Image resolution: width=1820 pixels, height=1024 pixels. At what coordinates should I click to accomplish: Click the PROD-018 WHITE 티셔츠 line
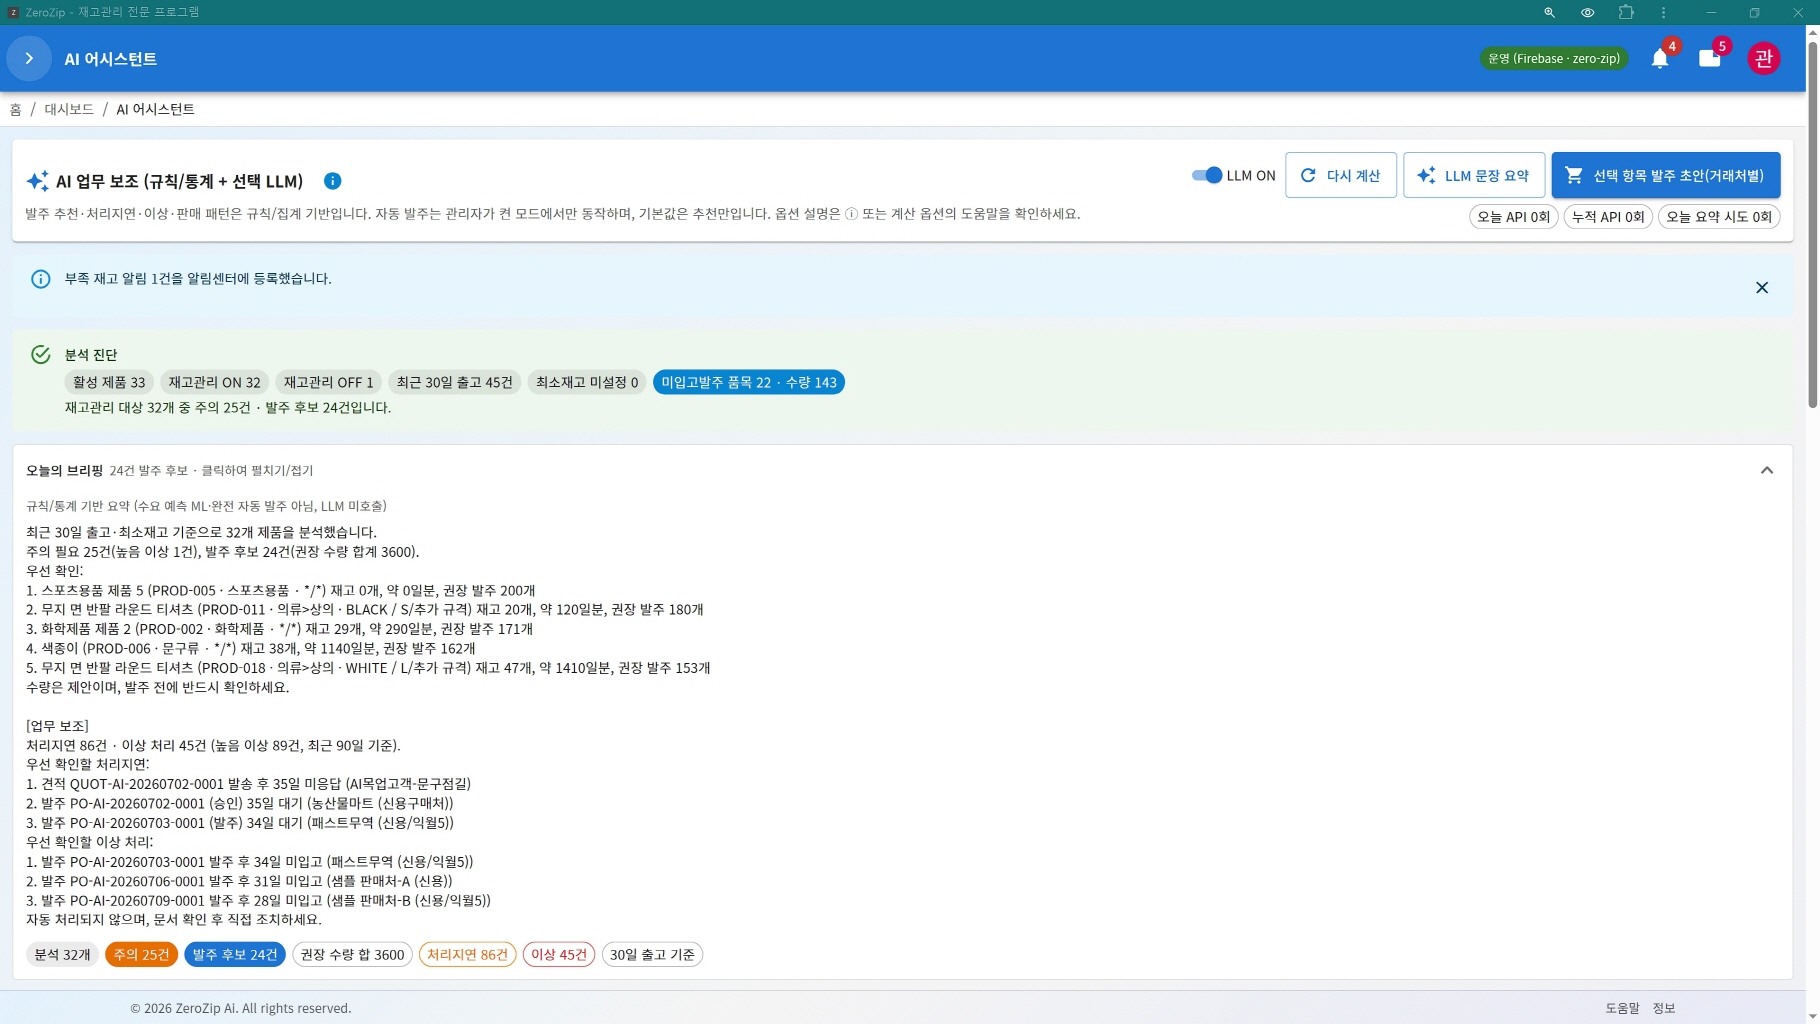coord(368,668)
